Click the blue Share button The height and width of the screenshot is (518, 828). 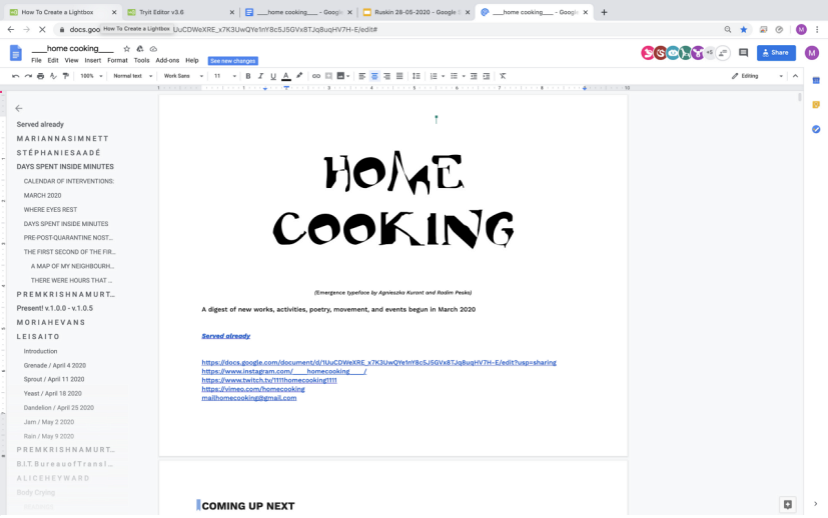776,53
